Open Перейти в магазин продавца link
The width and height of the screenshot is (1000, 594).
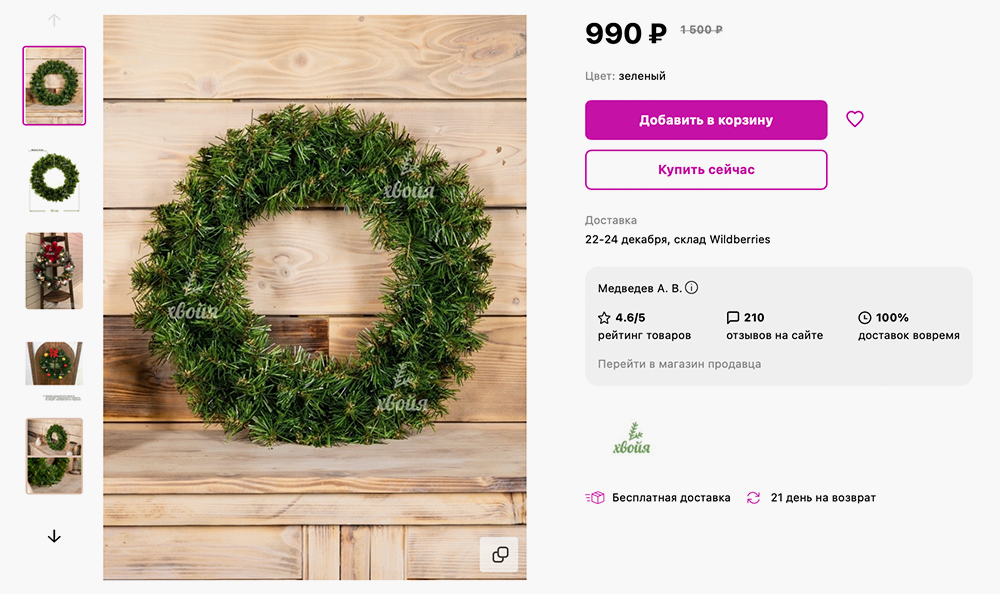tap(679, 364)
